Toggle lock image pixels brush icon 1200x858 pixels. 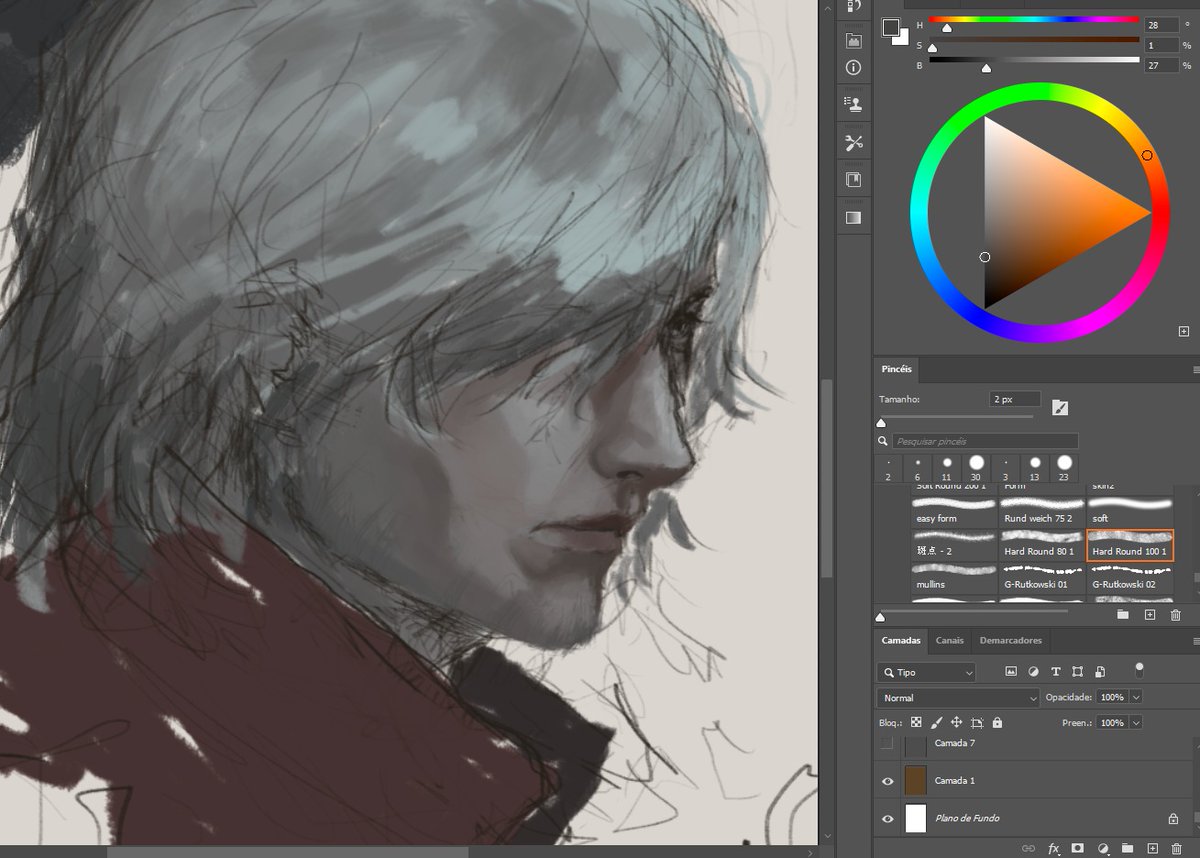[x=936, y=722]
